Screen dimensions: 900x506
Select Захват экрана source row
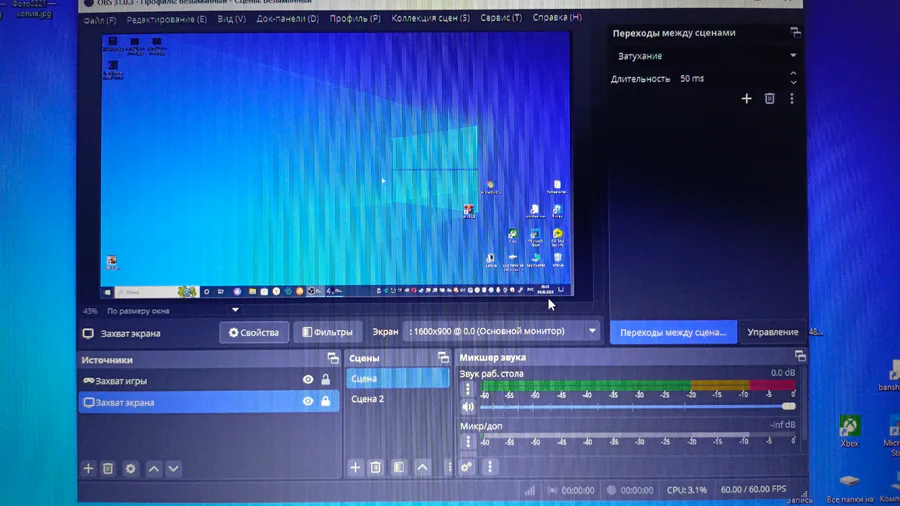(208, 402)
